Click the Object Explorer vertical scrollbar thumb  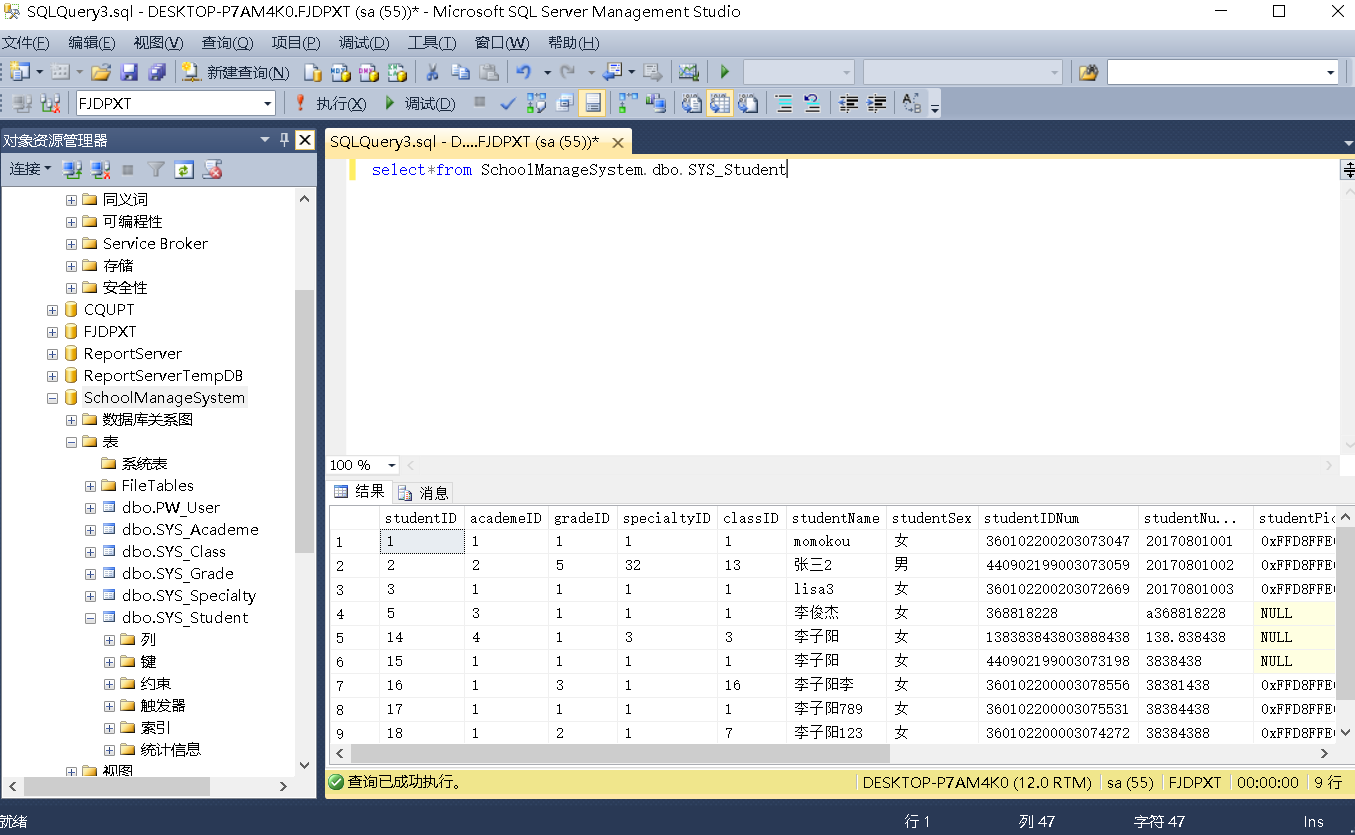pyautogui.click(x=305, y=420)
